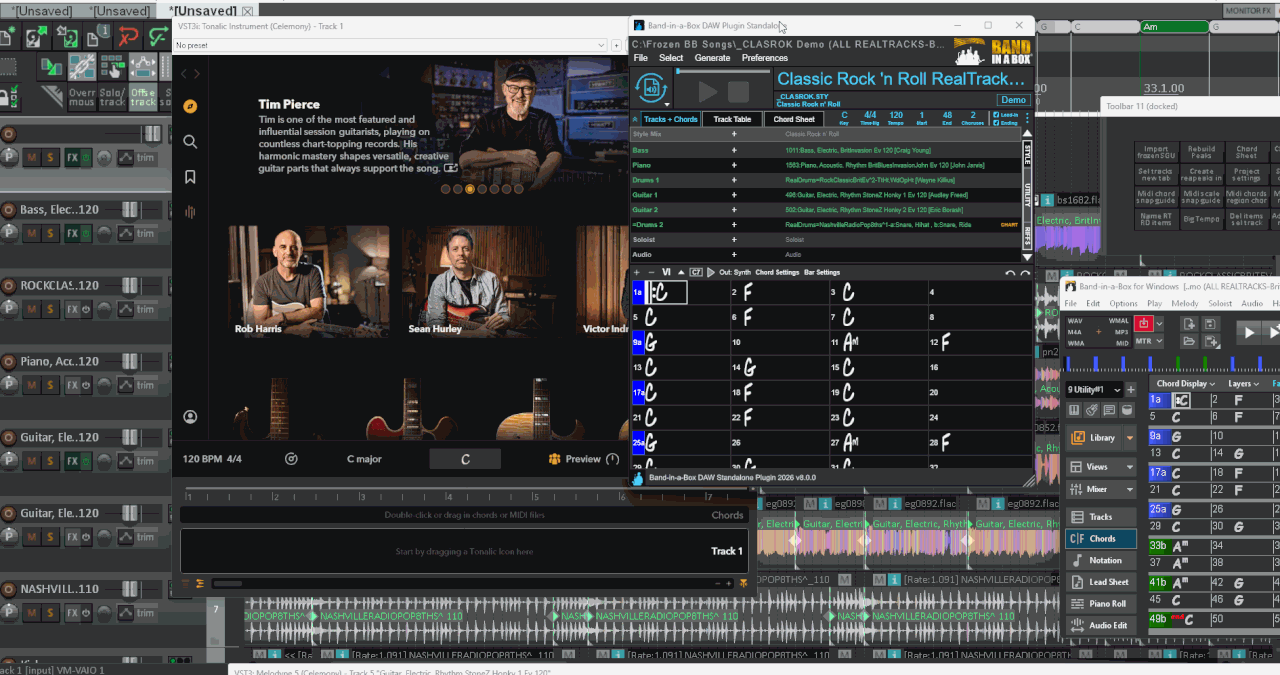Click the BB plugin playback progress bar
The height and width of the screenshot is (675, 1280).
tap(722, 71)
